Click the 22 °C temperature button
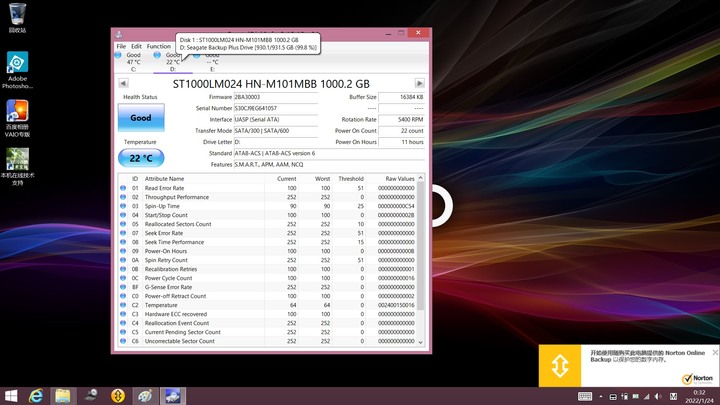The image size is (720, 405). click(141, 158)
